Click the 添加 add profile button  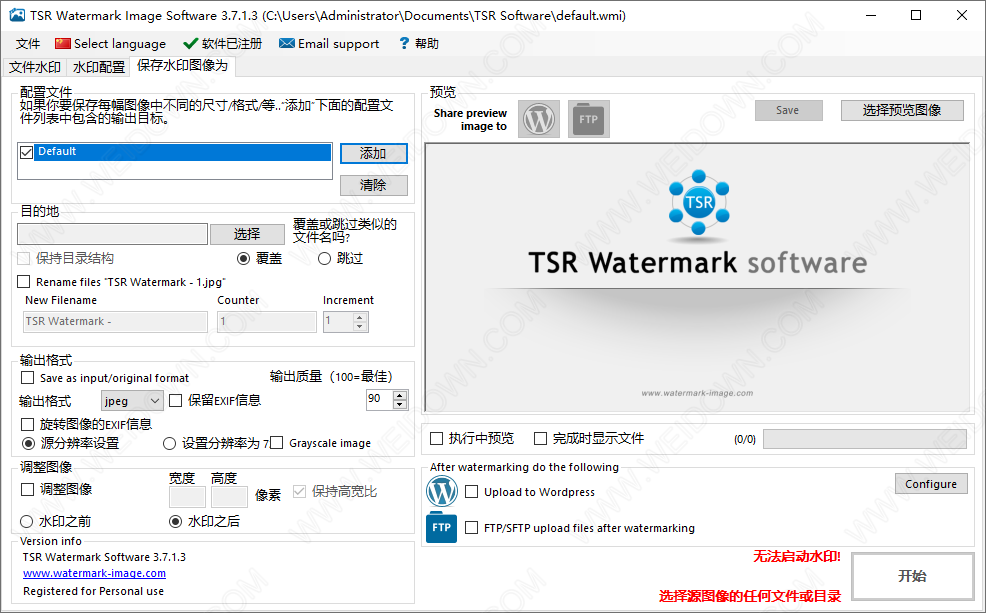(374, 153)
